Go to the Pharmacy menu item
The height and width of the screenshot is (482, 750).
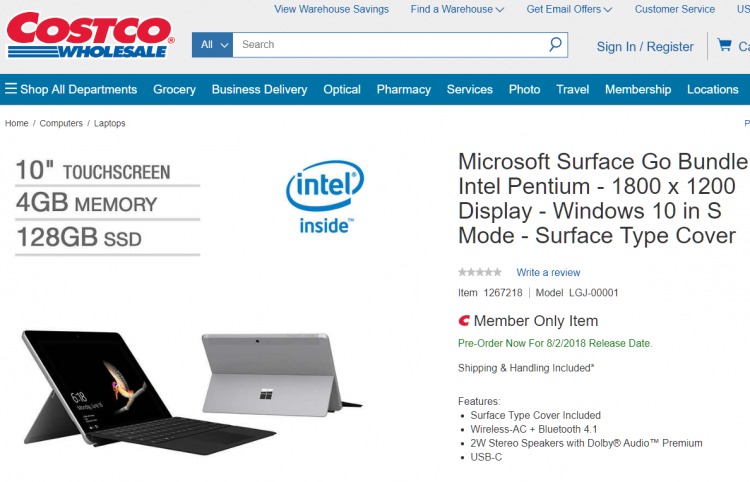(403, 89)
